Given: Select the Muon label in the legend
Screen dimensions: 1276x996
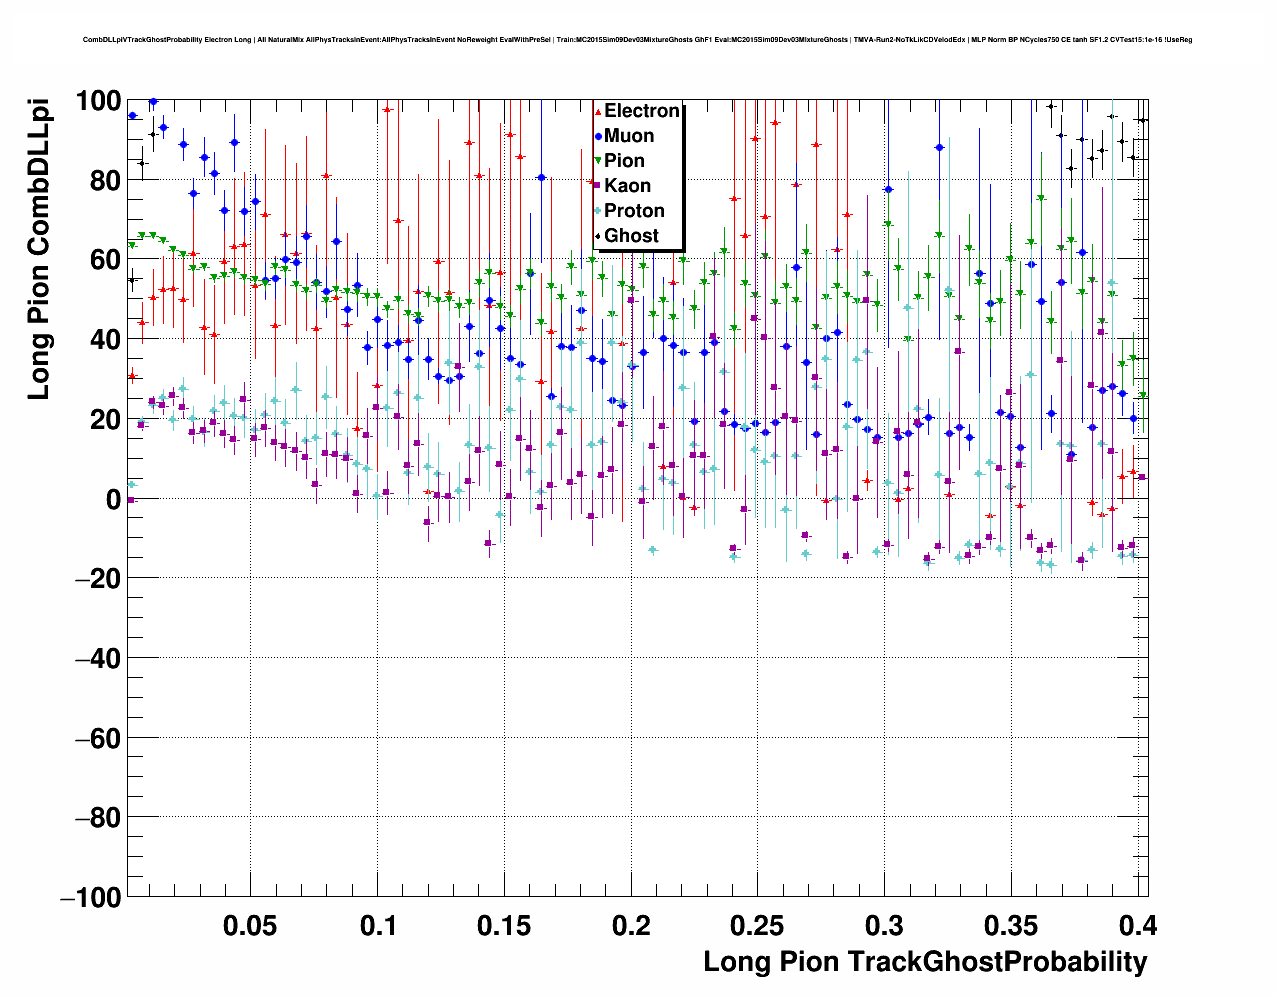Looking at the screenshot, I should pyautogui.click(x=629, y=136).
